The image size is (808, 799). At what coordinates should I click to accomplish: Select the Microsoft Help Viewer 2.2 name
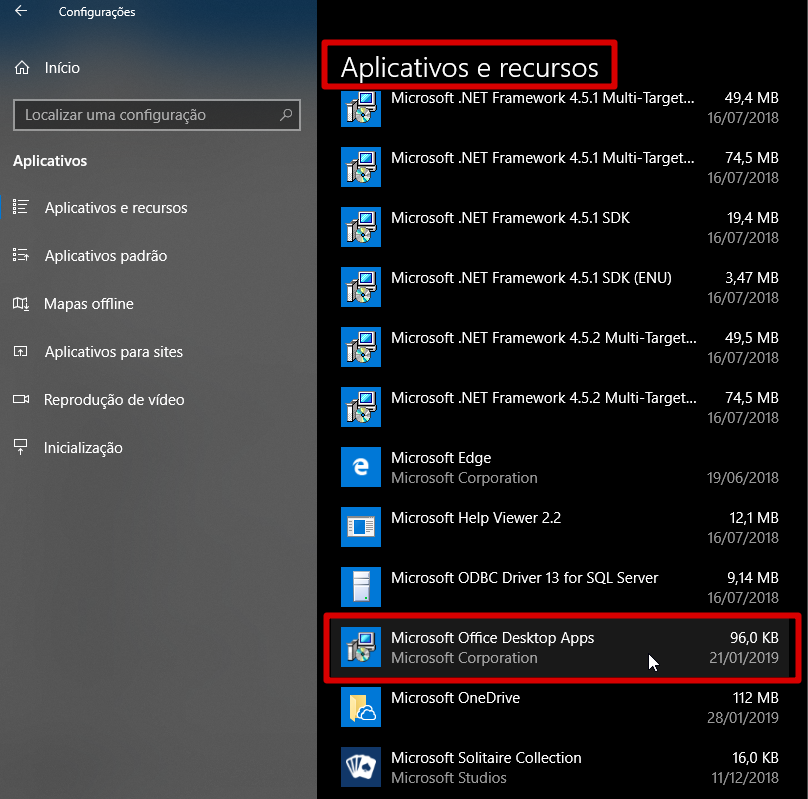coord(476,518)
